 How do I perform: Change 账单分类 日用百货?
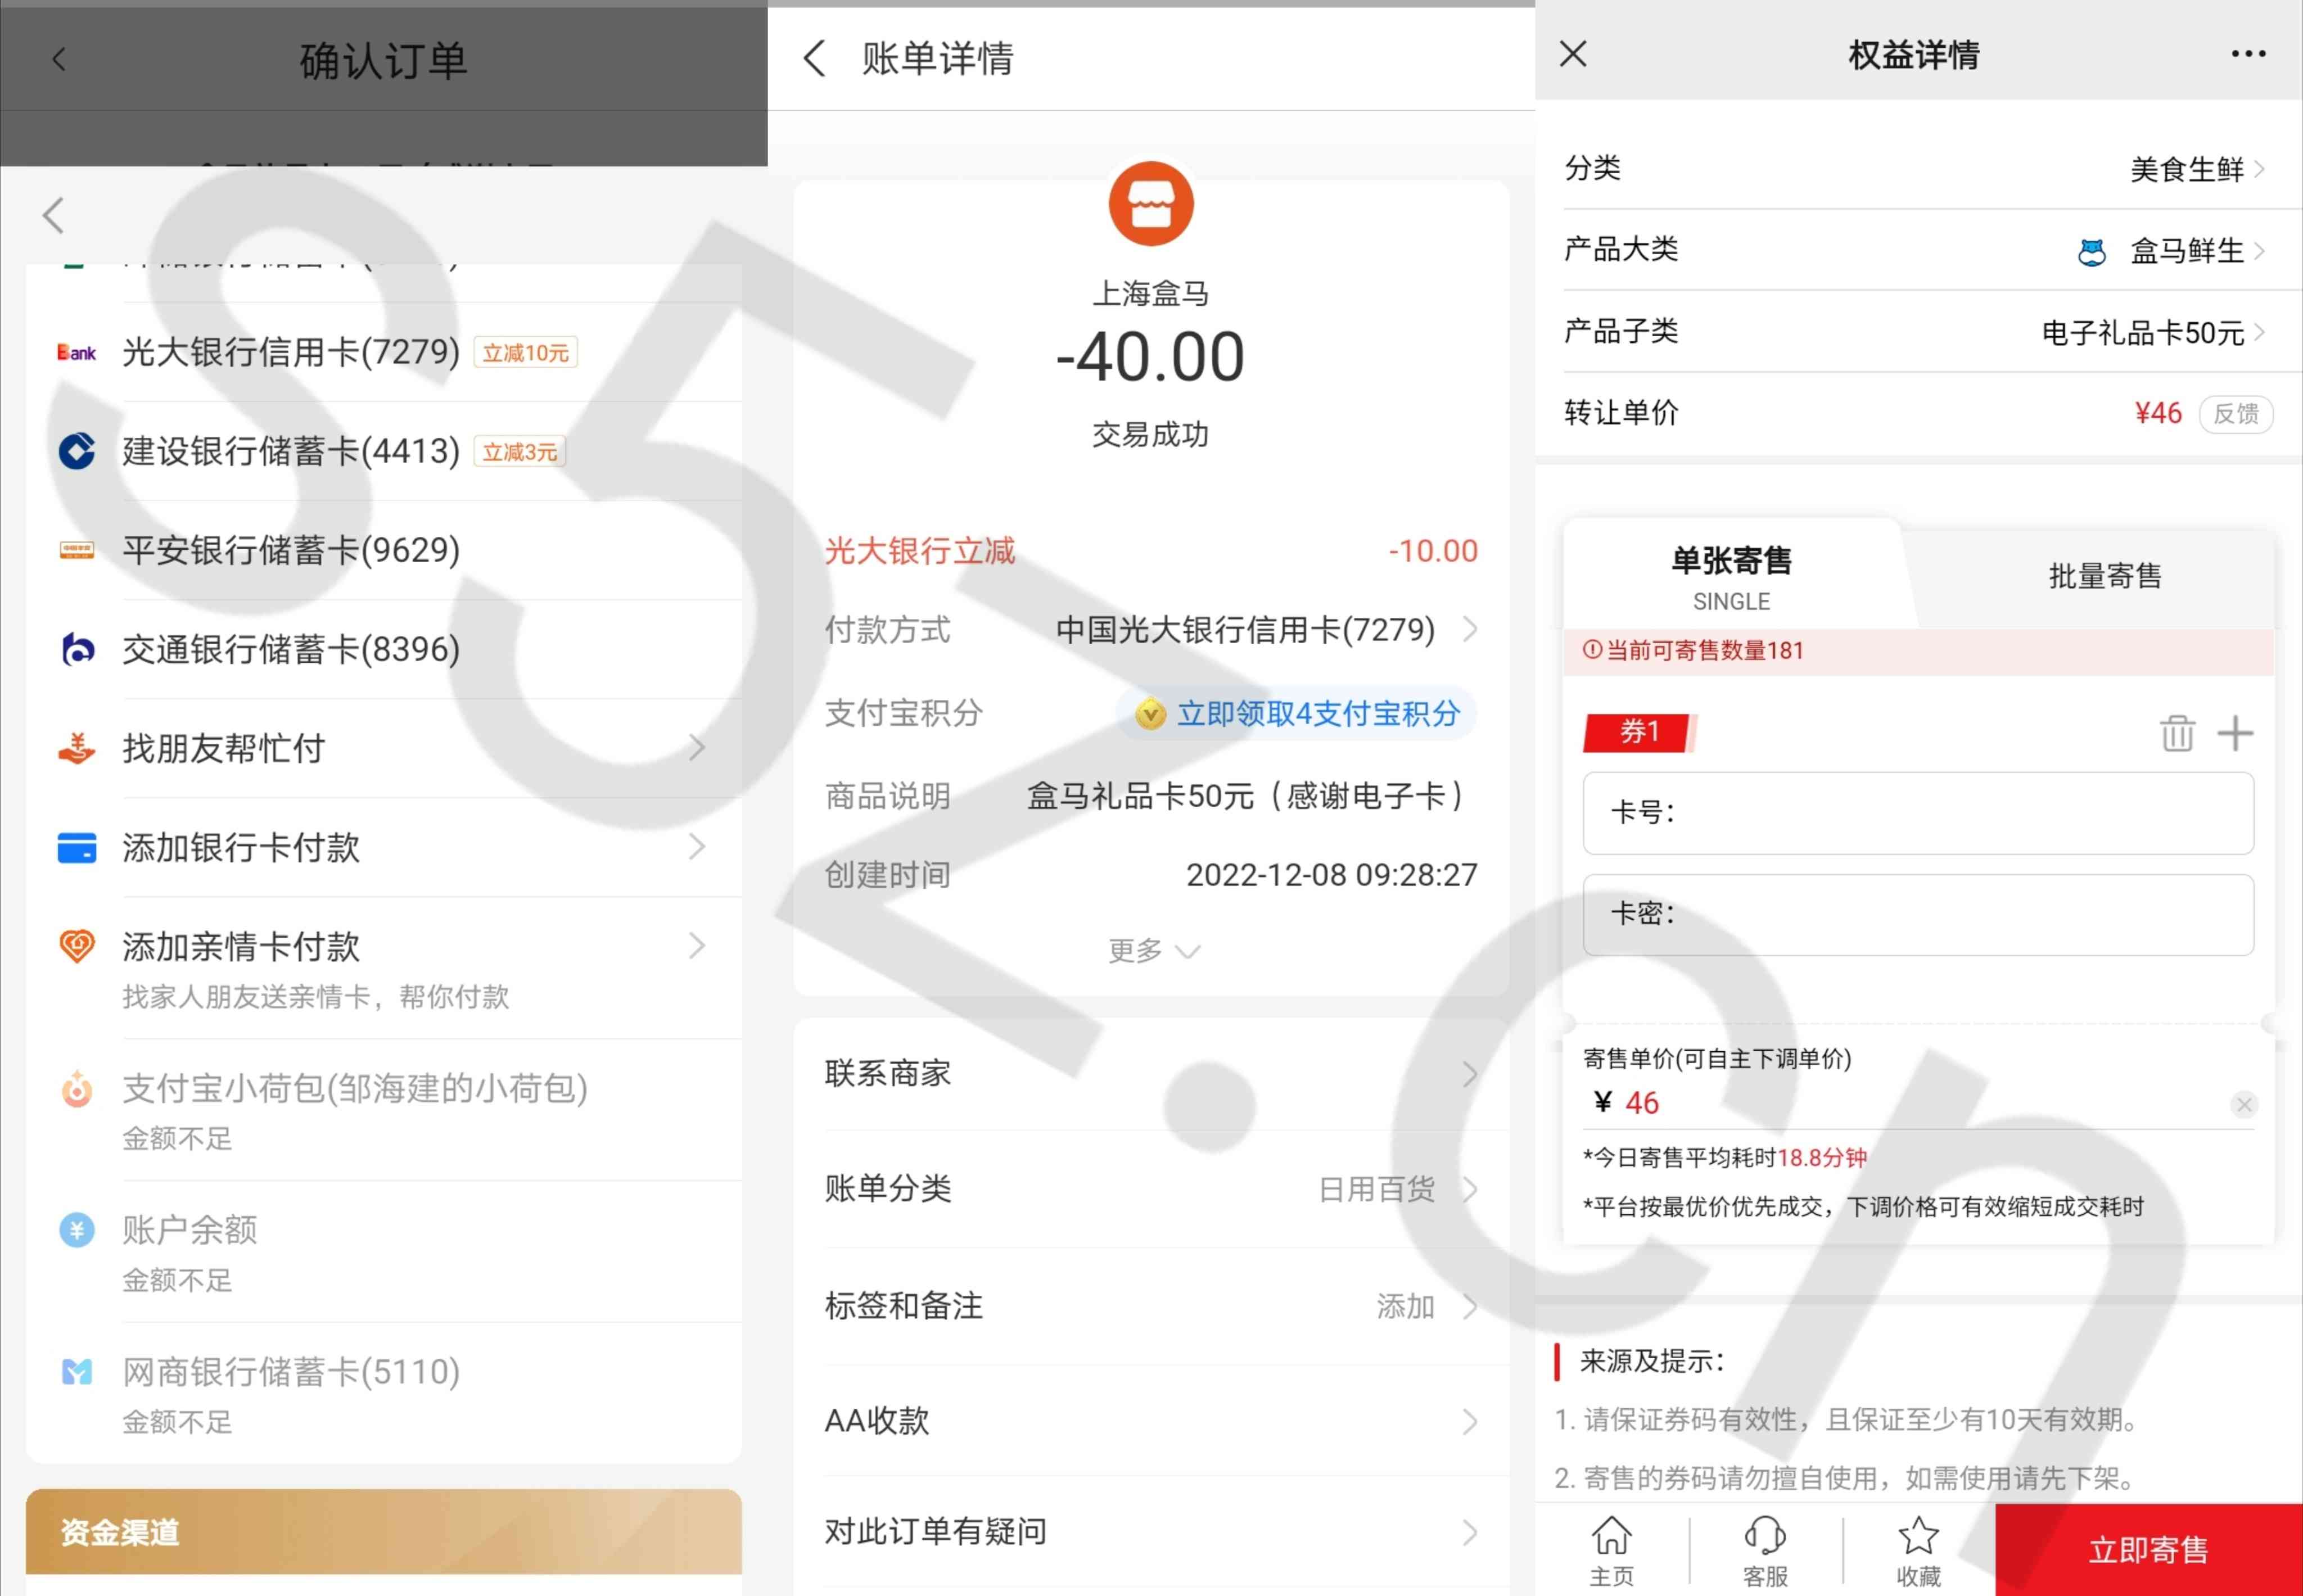1151,1189
